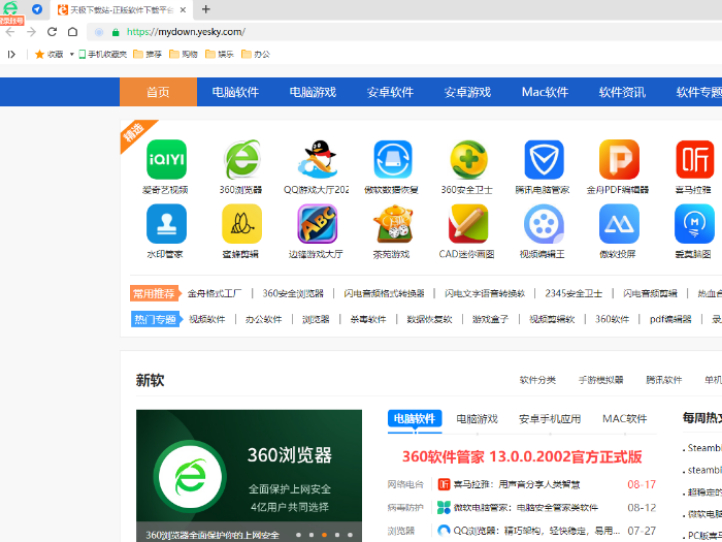Screen dimensions: 722x542
Task: Close the 天极下载站 tab
Action: coord(183,10)
